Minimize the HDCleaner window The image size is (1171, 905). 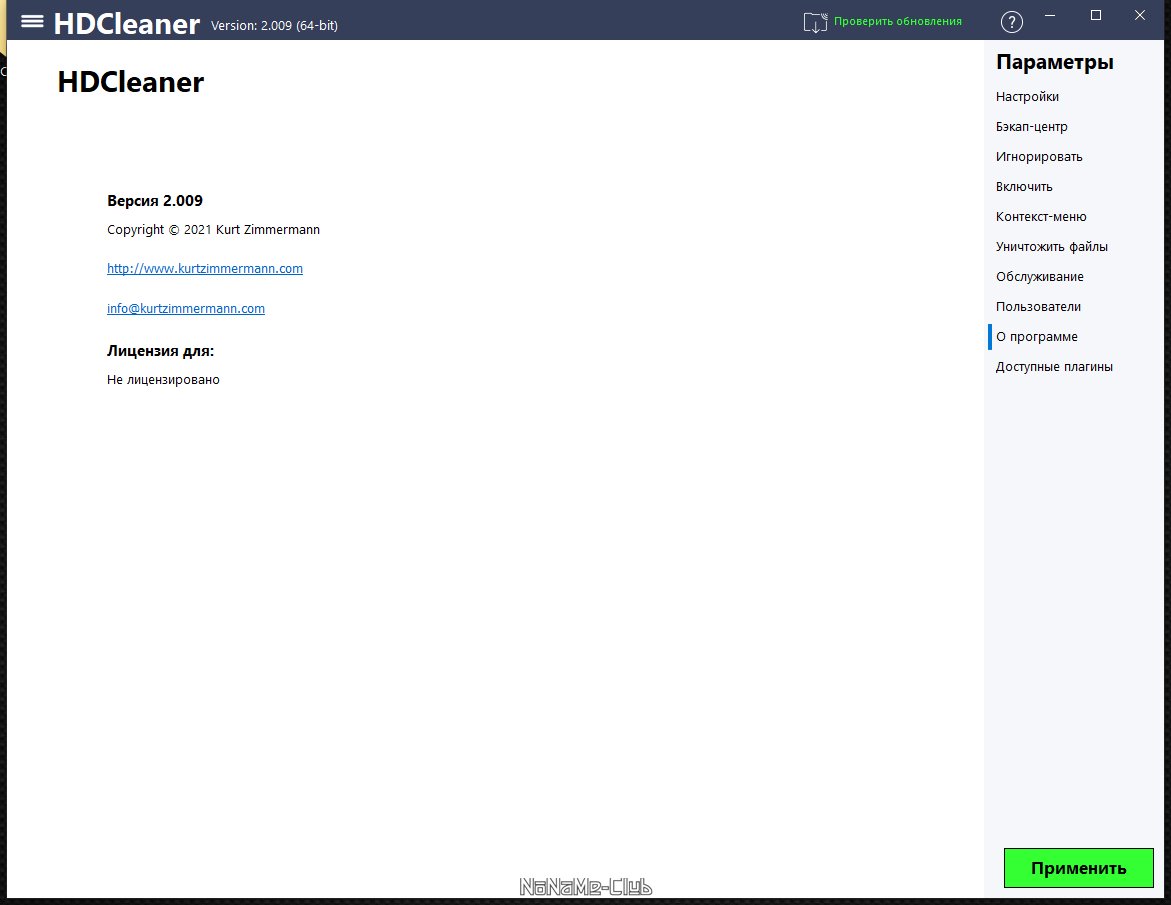click(x=1050, y=15)
